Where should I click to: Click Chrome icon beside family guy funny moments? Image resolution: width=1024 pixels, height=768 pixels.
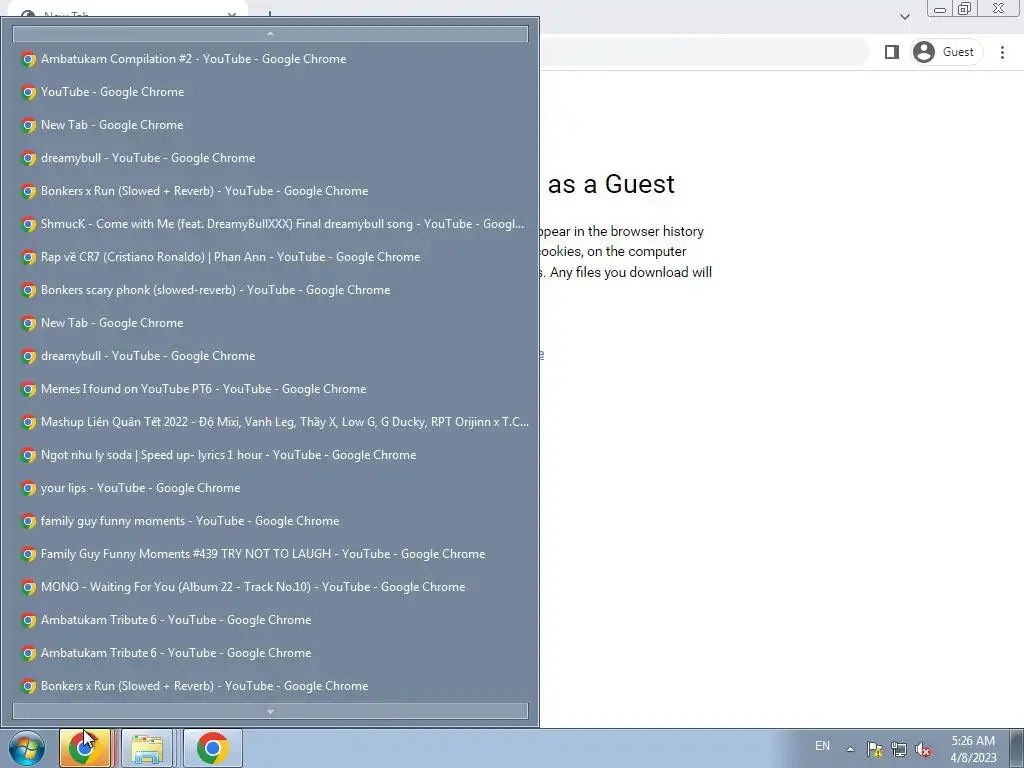pyautogui.click(x=28, y=521)
